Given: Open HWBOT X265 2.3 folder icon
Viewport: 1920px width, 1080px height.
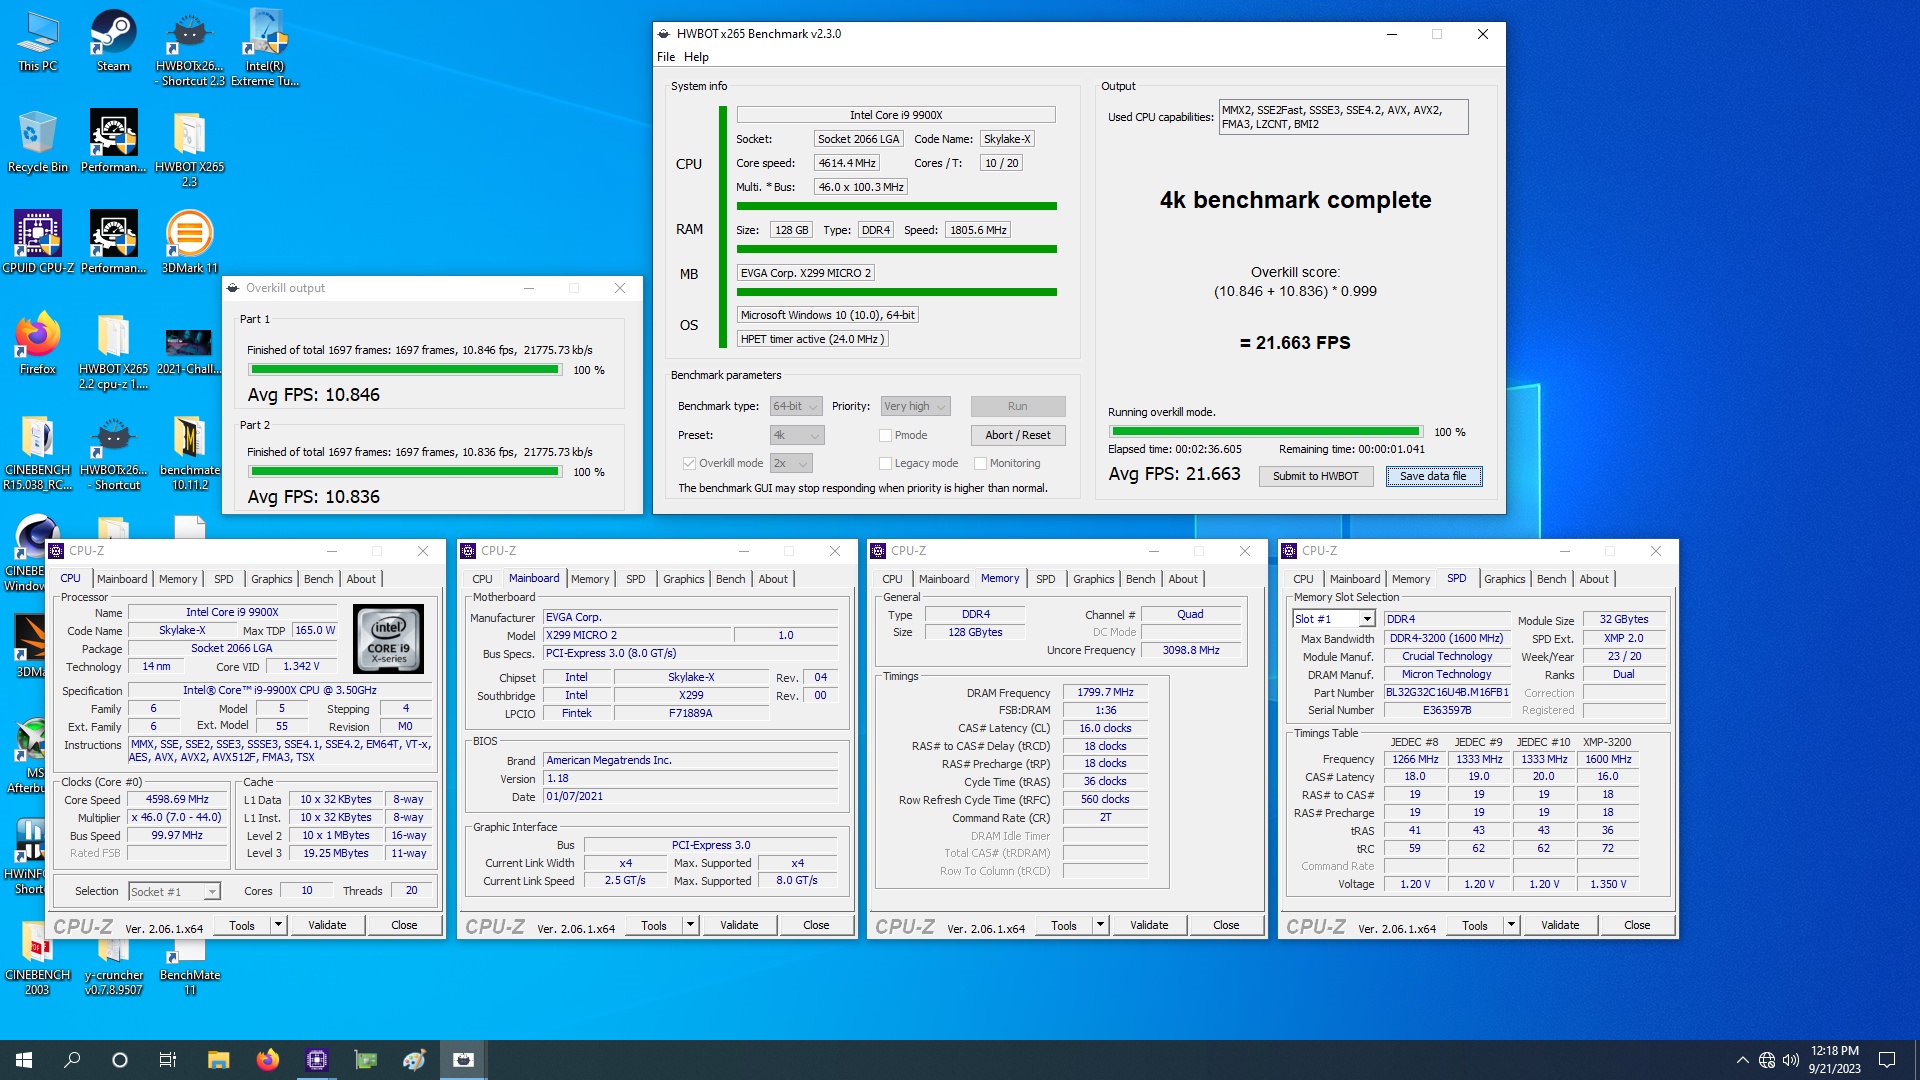Looking at the screenshot, I should point(189,149).
